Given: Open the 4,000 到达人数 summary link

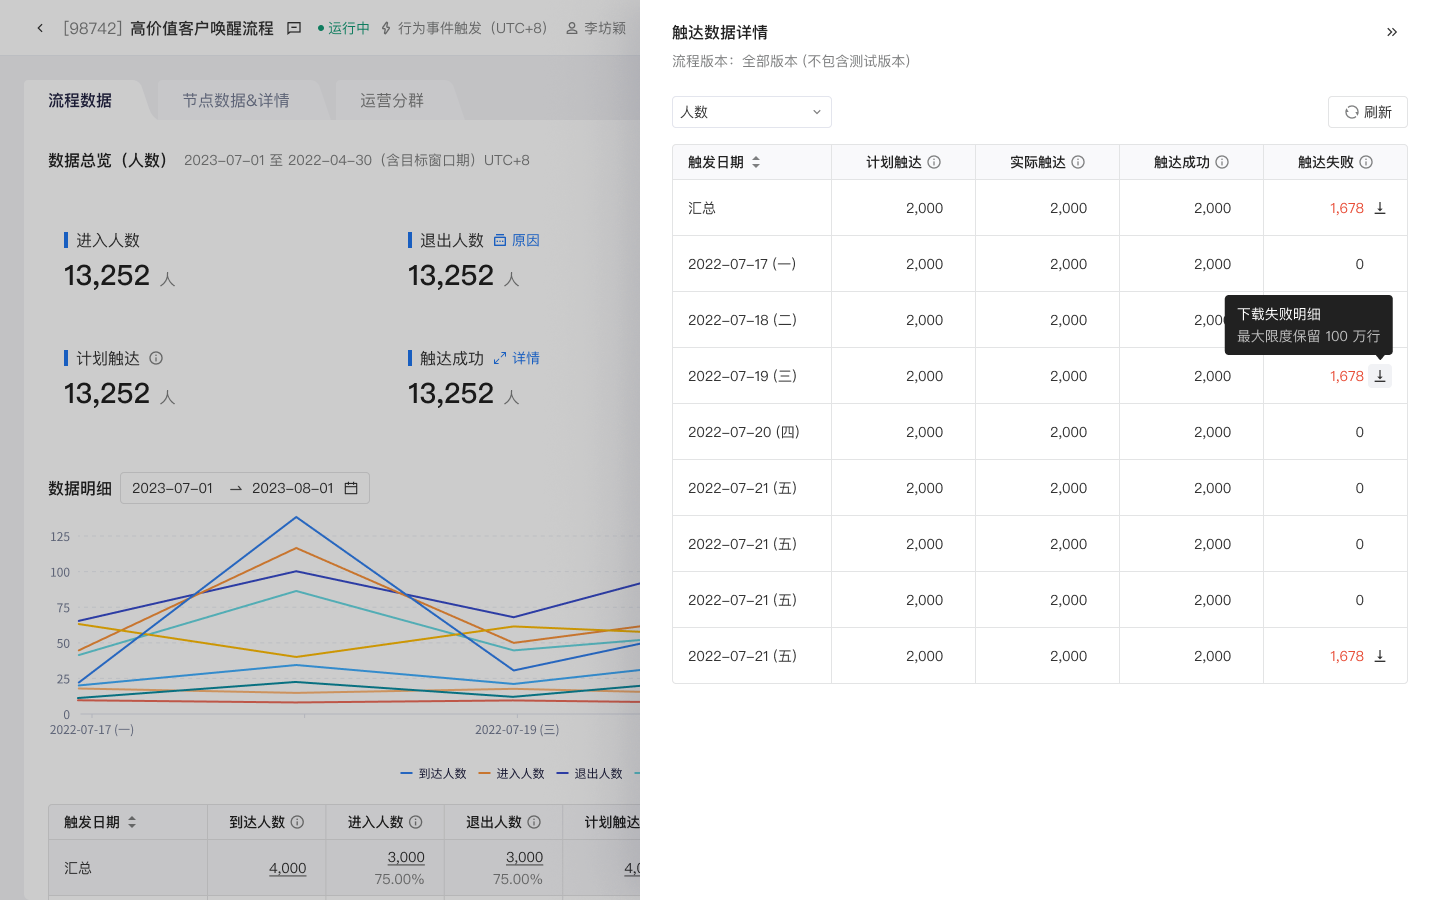Looking at the screenshot, I should click(x=288, y=868).
